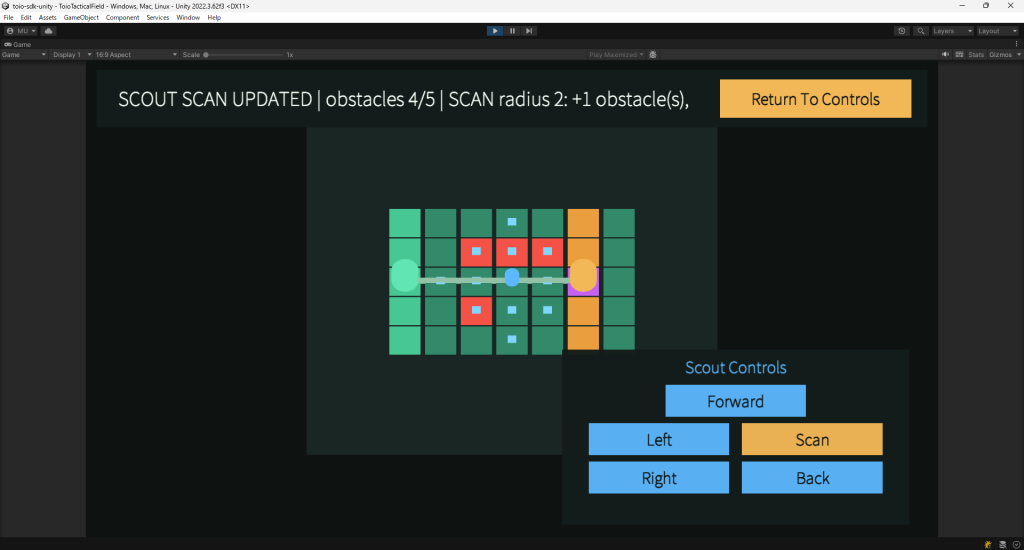
Task: Toggle Mute Audio speaker icon
Action: 945,55
